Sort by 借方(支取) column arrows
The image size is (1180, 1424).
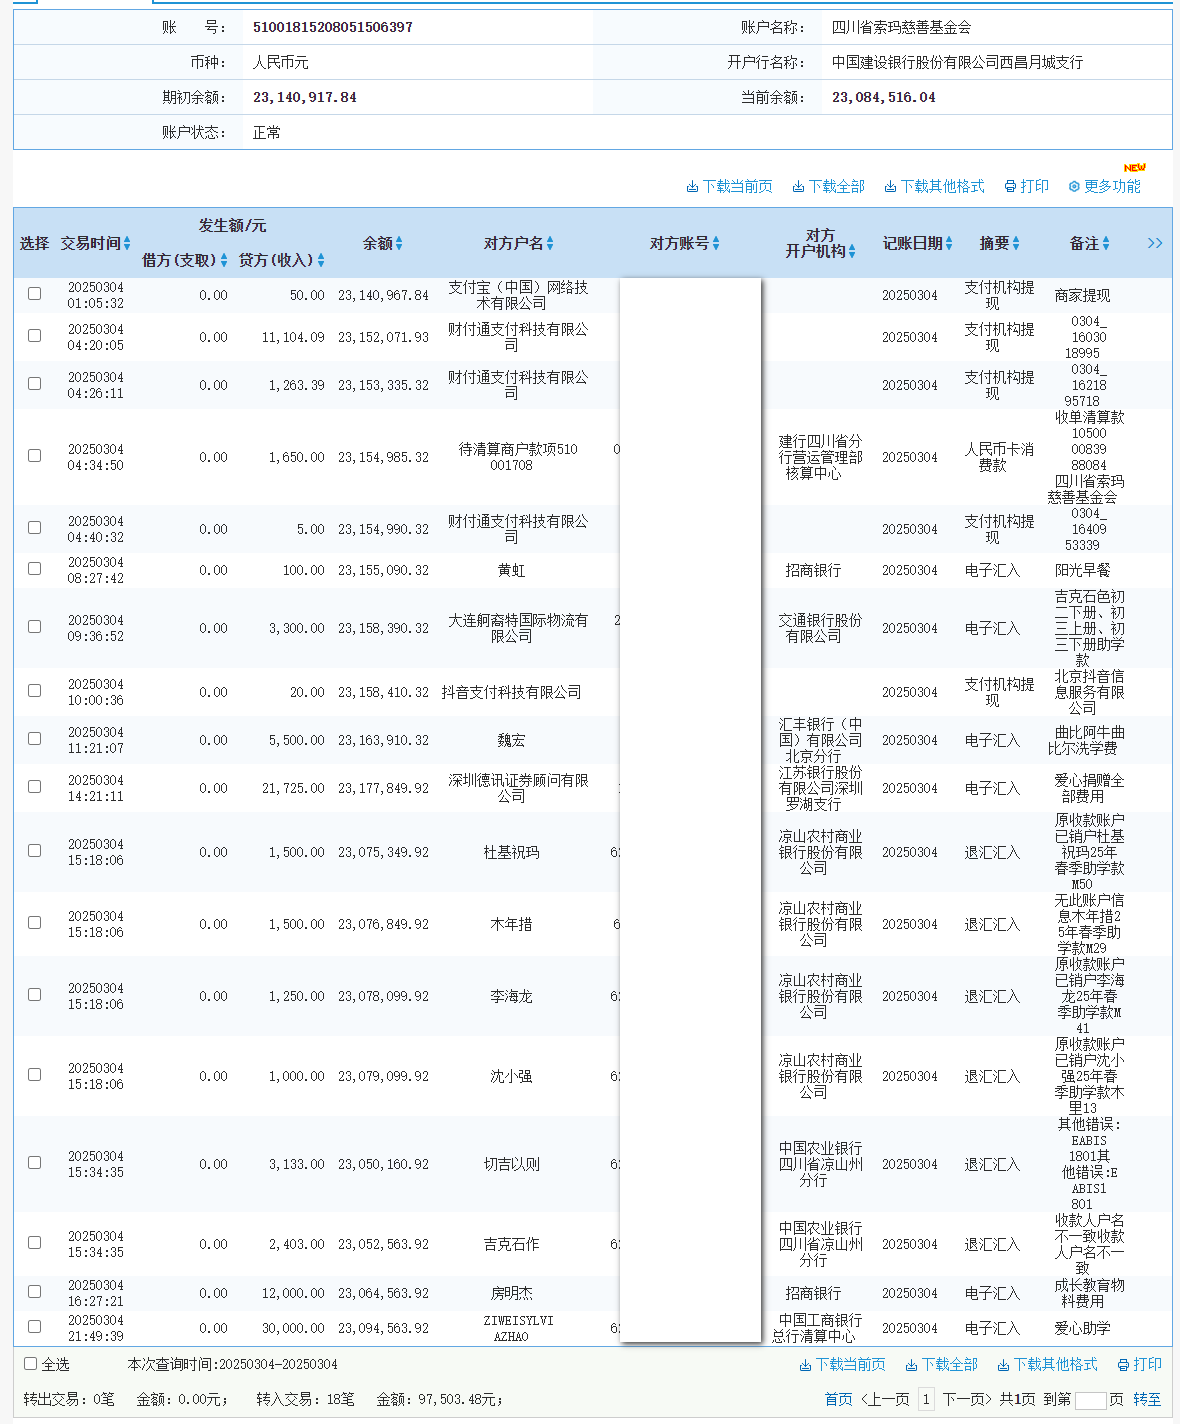(224, 261)
